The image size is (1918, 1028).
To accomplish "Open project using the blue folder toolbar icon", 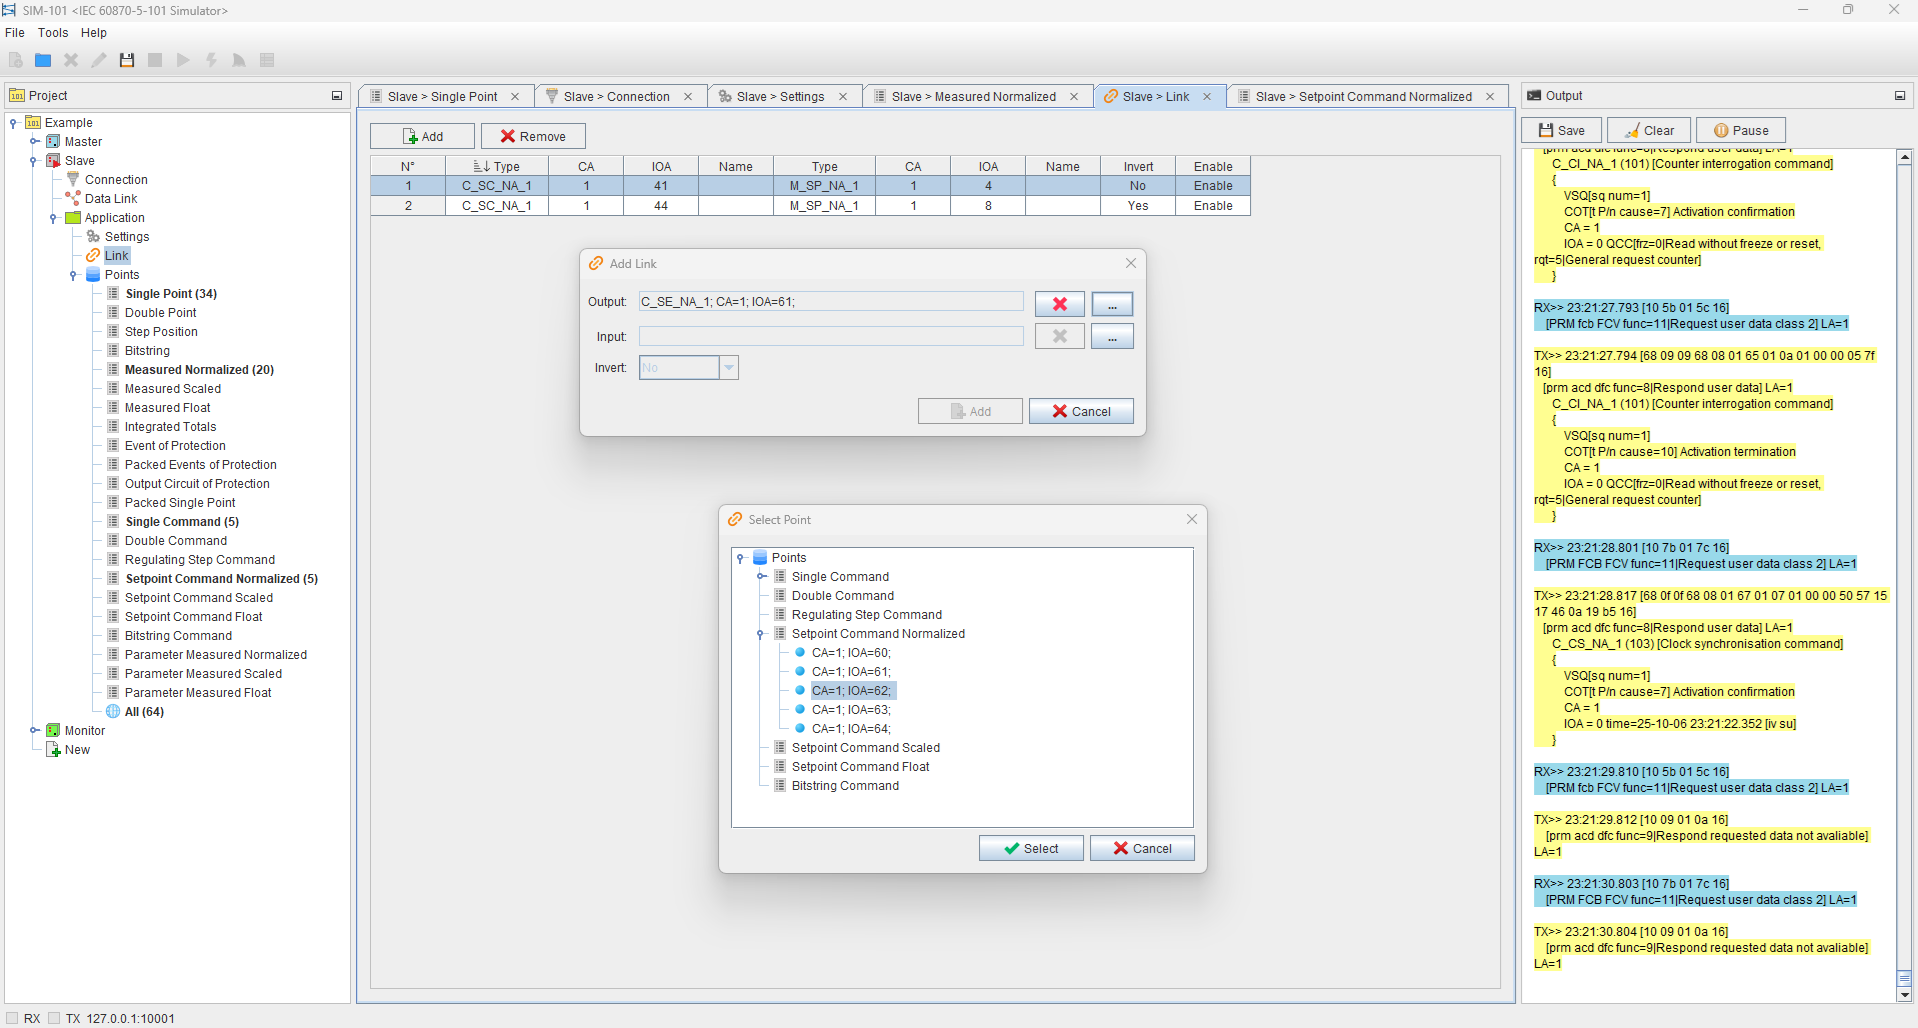I will [x=43, y=60].
